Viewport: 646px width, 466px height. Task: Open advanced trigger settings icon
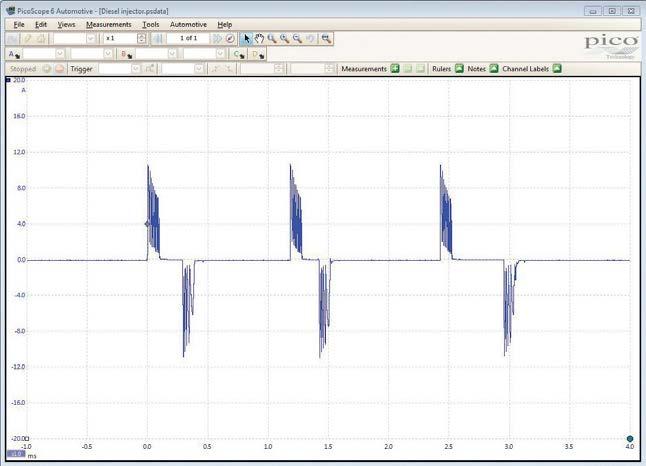(150, 68)
